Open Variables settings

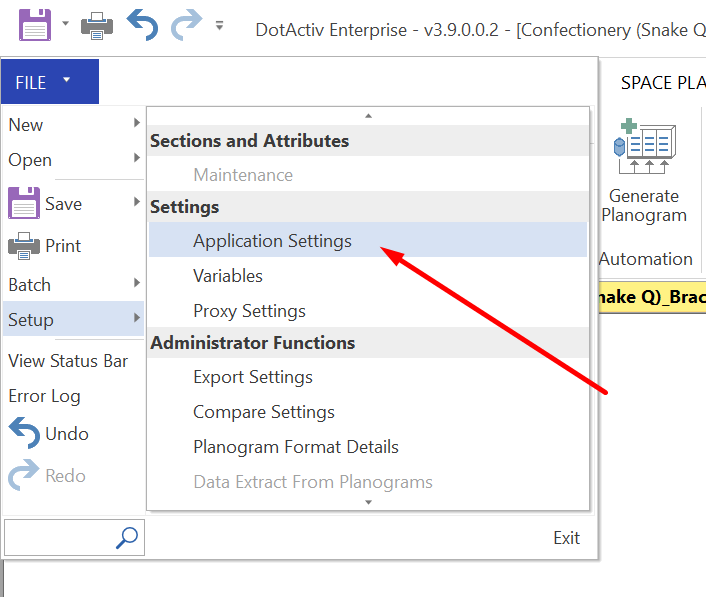[368, 276]
